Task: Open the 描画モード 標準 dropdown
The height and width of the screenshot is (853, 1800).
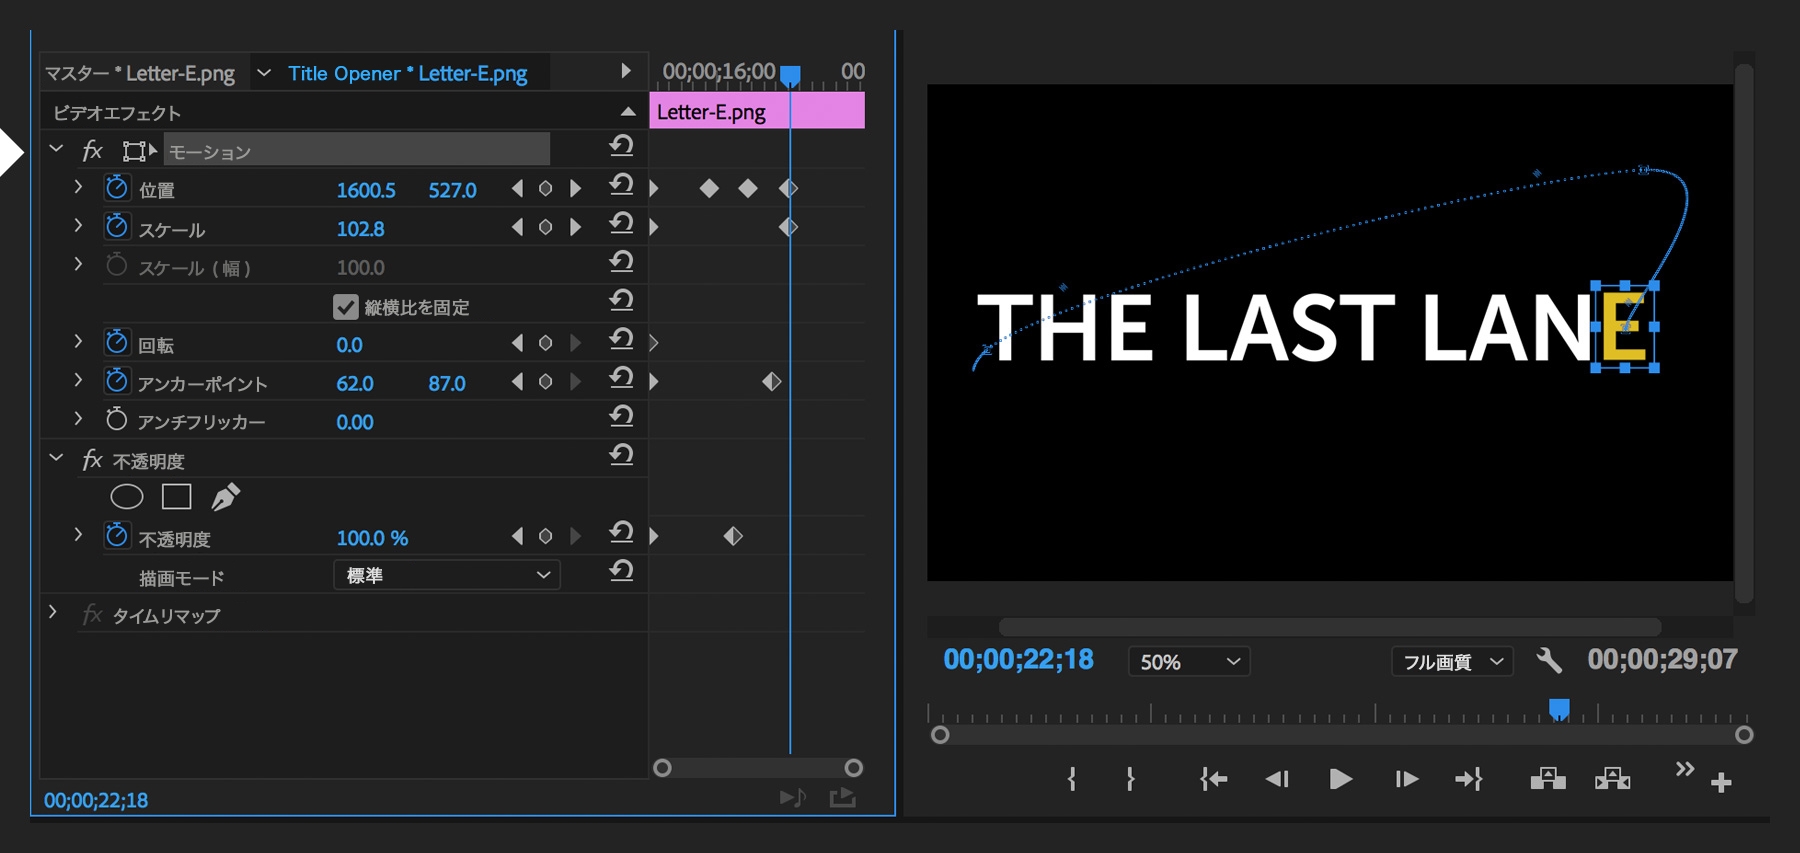Action: (446, 575)
